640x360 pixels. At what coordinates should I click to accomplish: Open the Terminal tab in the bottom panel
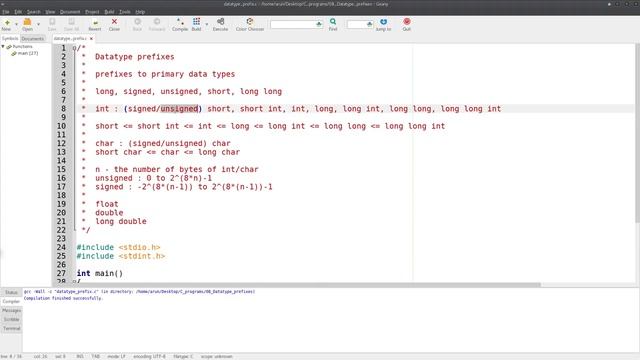point(11,328)
